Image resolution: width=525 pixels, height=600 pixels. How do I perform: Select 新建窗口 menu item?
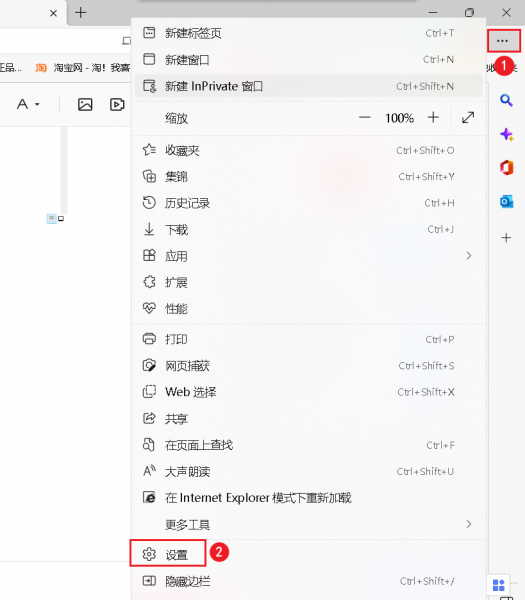308,60
